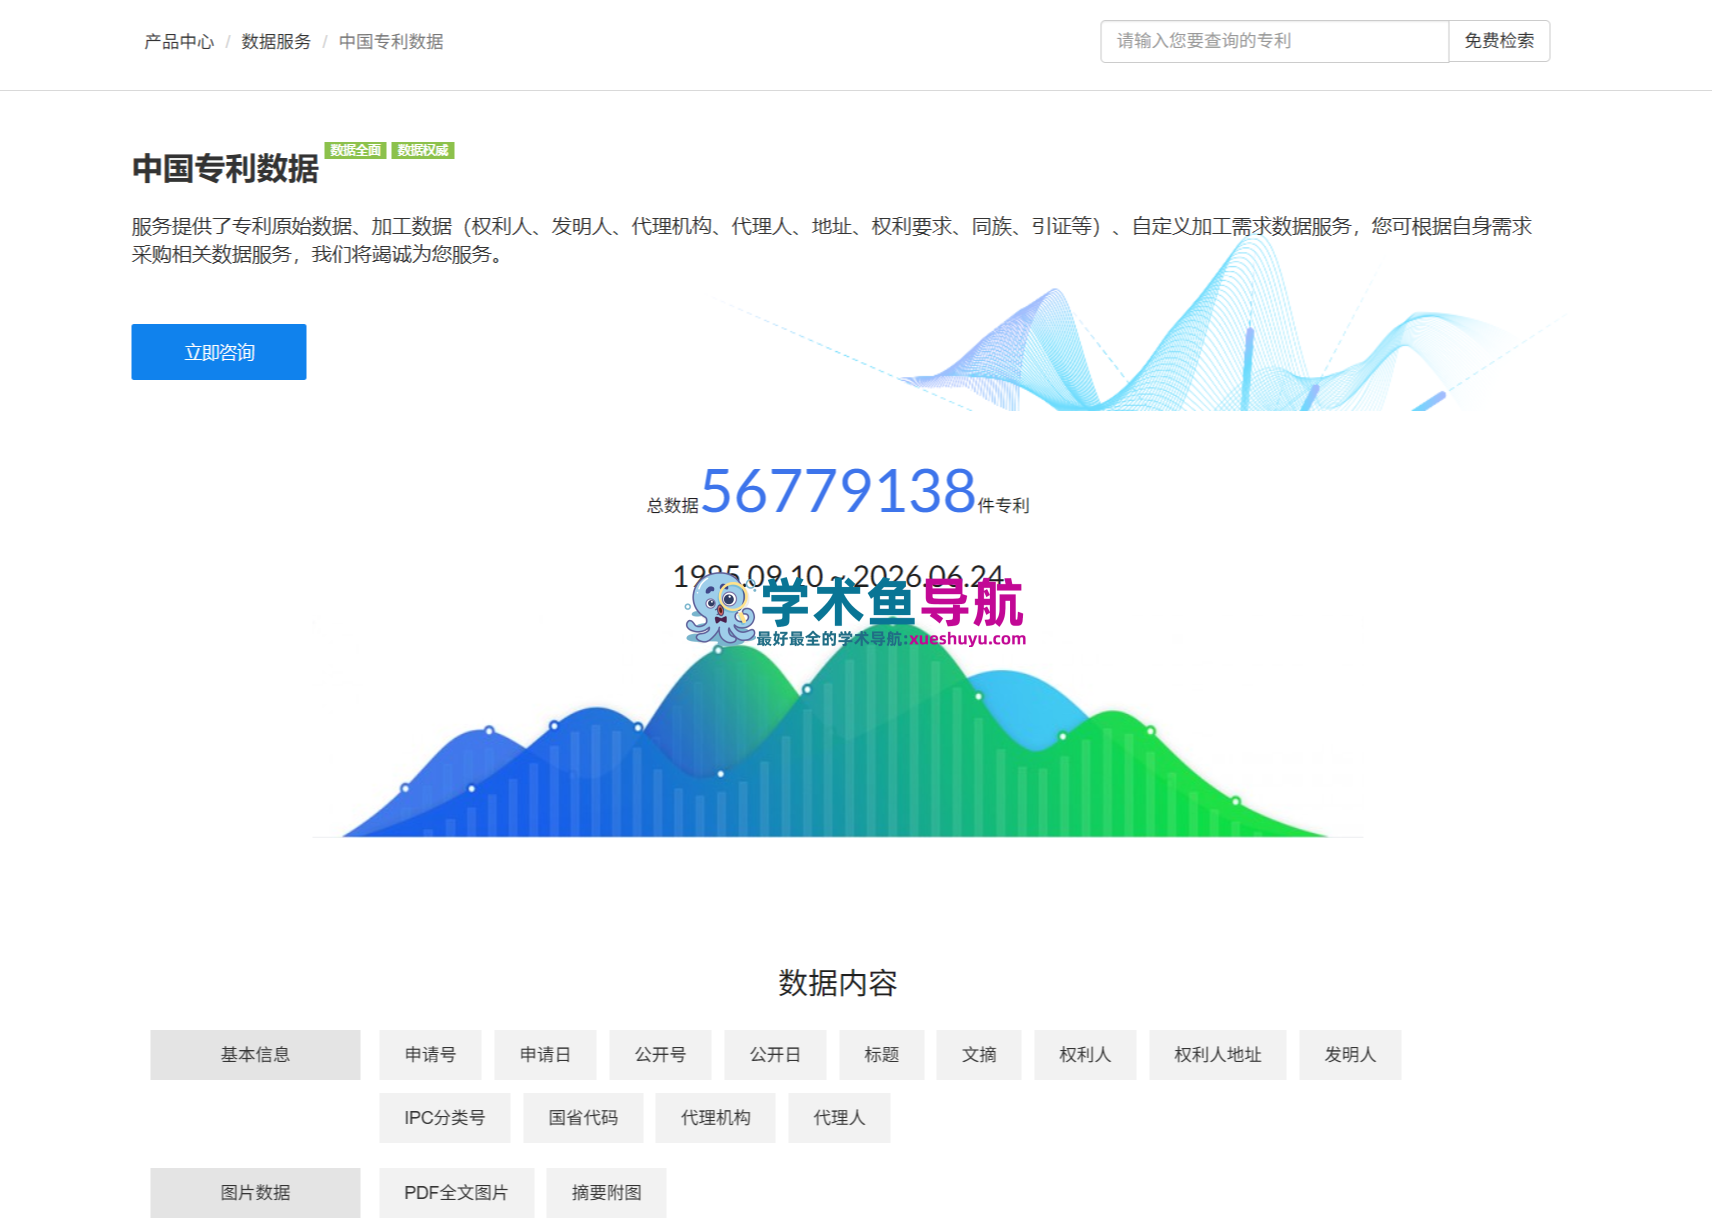Click the 摘要附图 tag

click(606, 1192)
